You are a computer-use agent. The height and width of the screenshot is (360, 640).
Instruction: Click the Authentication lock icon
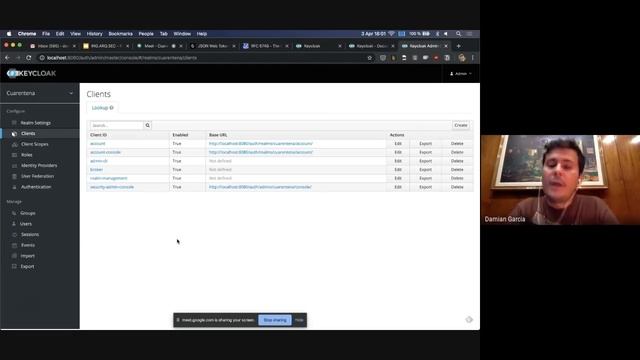[x=14, y=187]
